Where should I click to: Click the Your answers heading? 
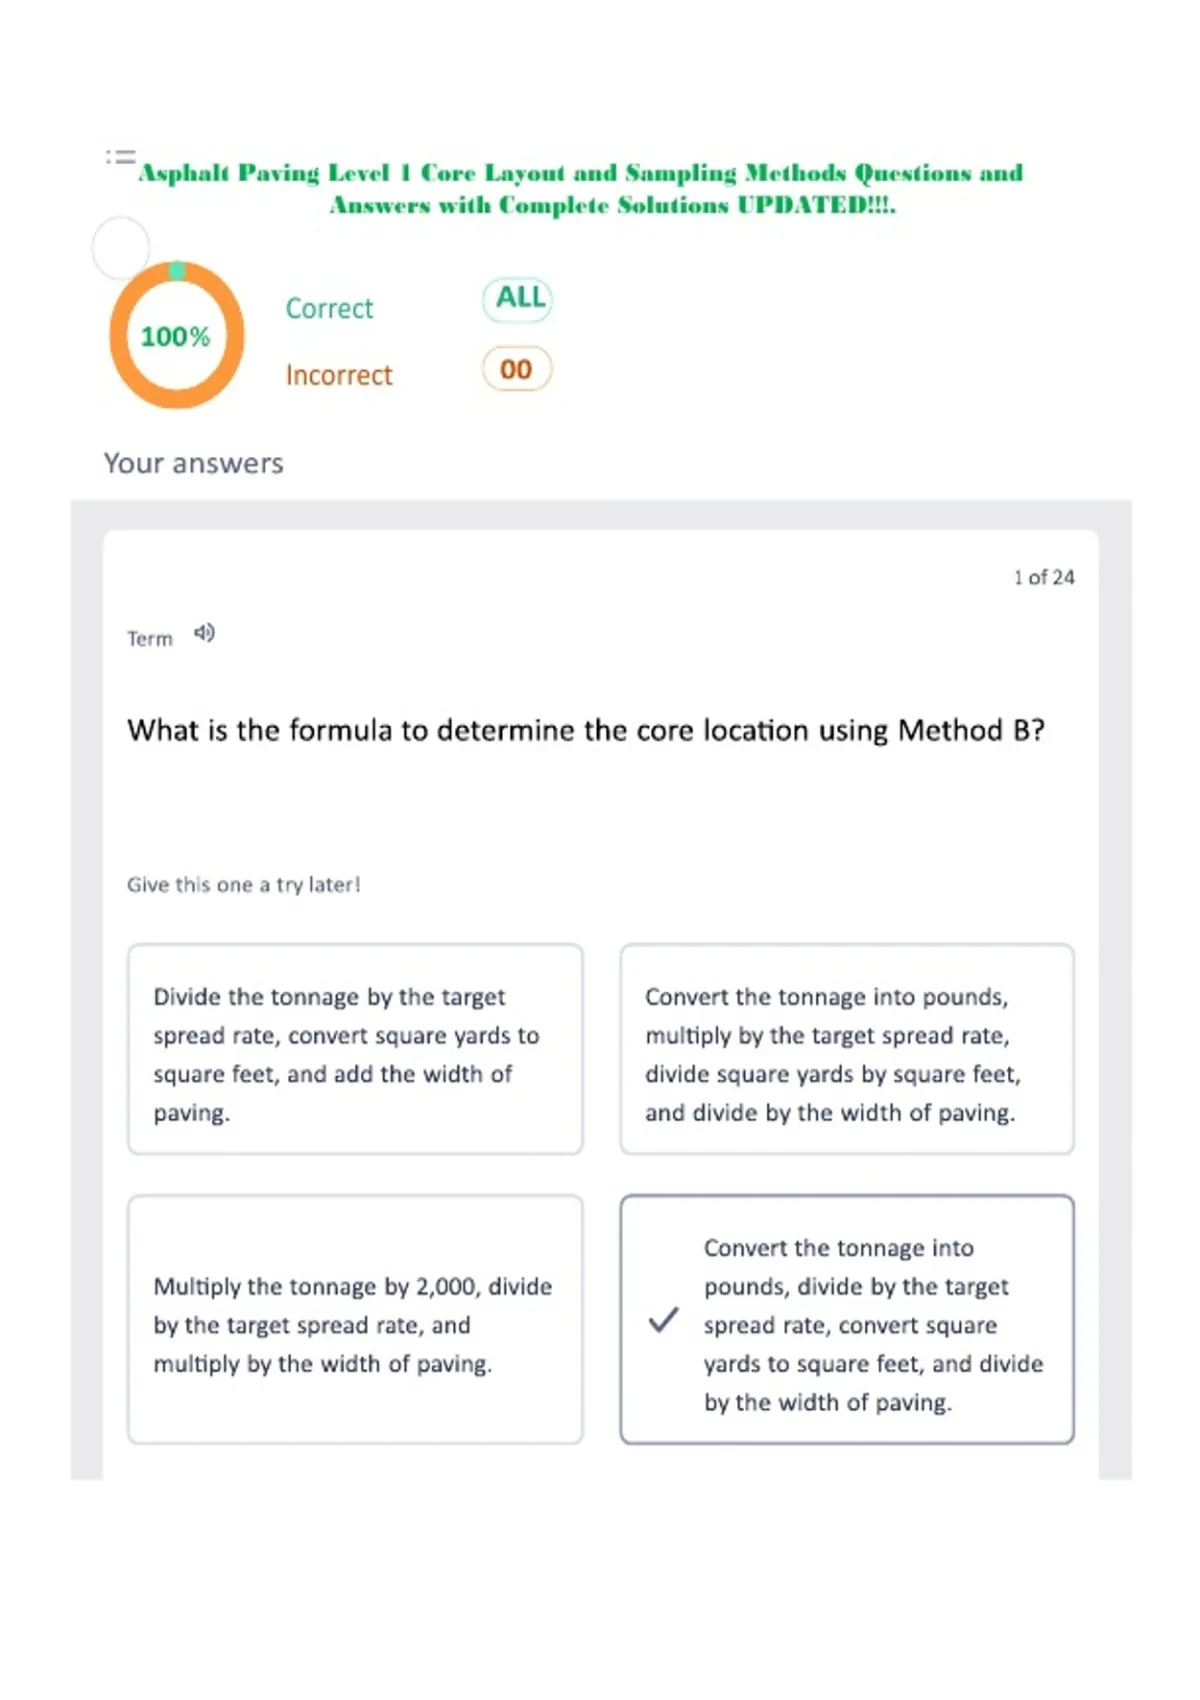click(194, 463)
